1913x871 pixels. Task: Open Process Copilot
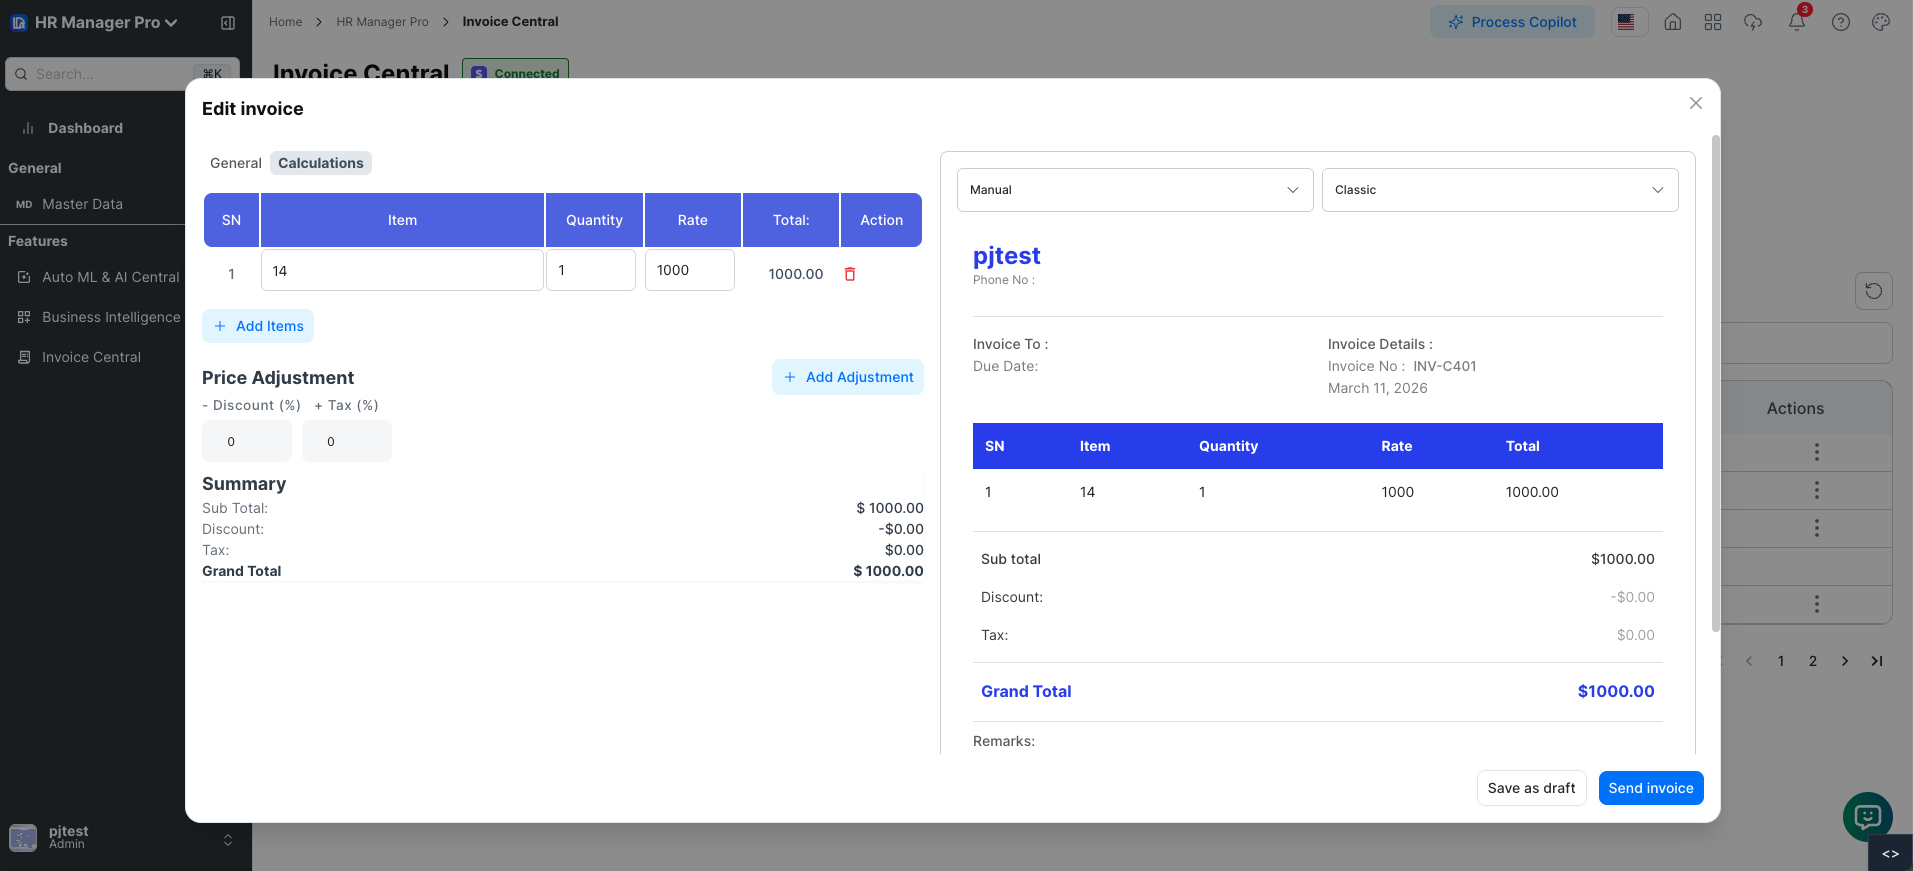point(1512,22)
